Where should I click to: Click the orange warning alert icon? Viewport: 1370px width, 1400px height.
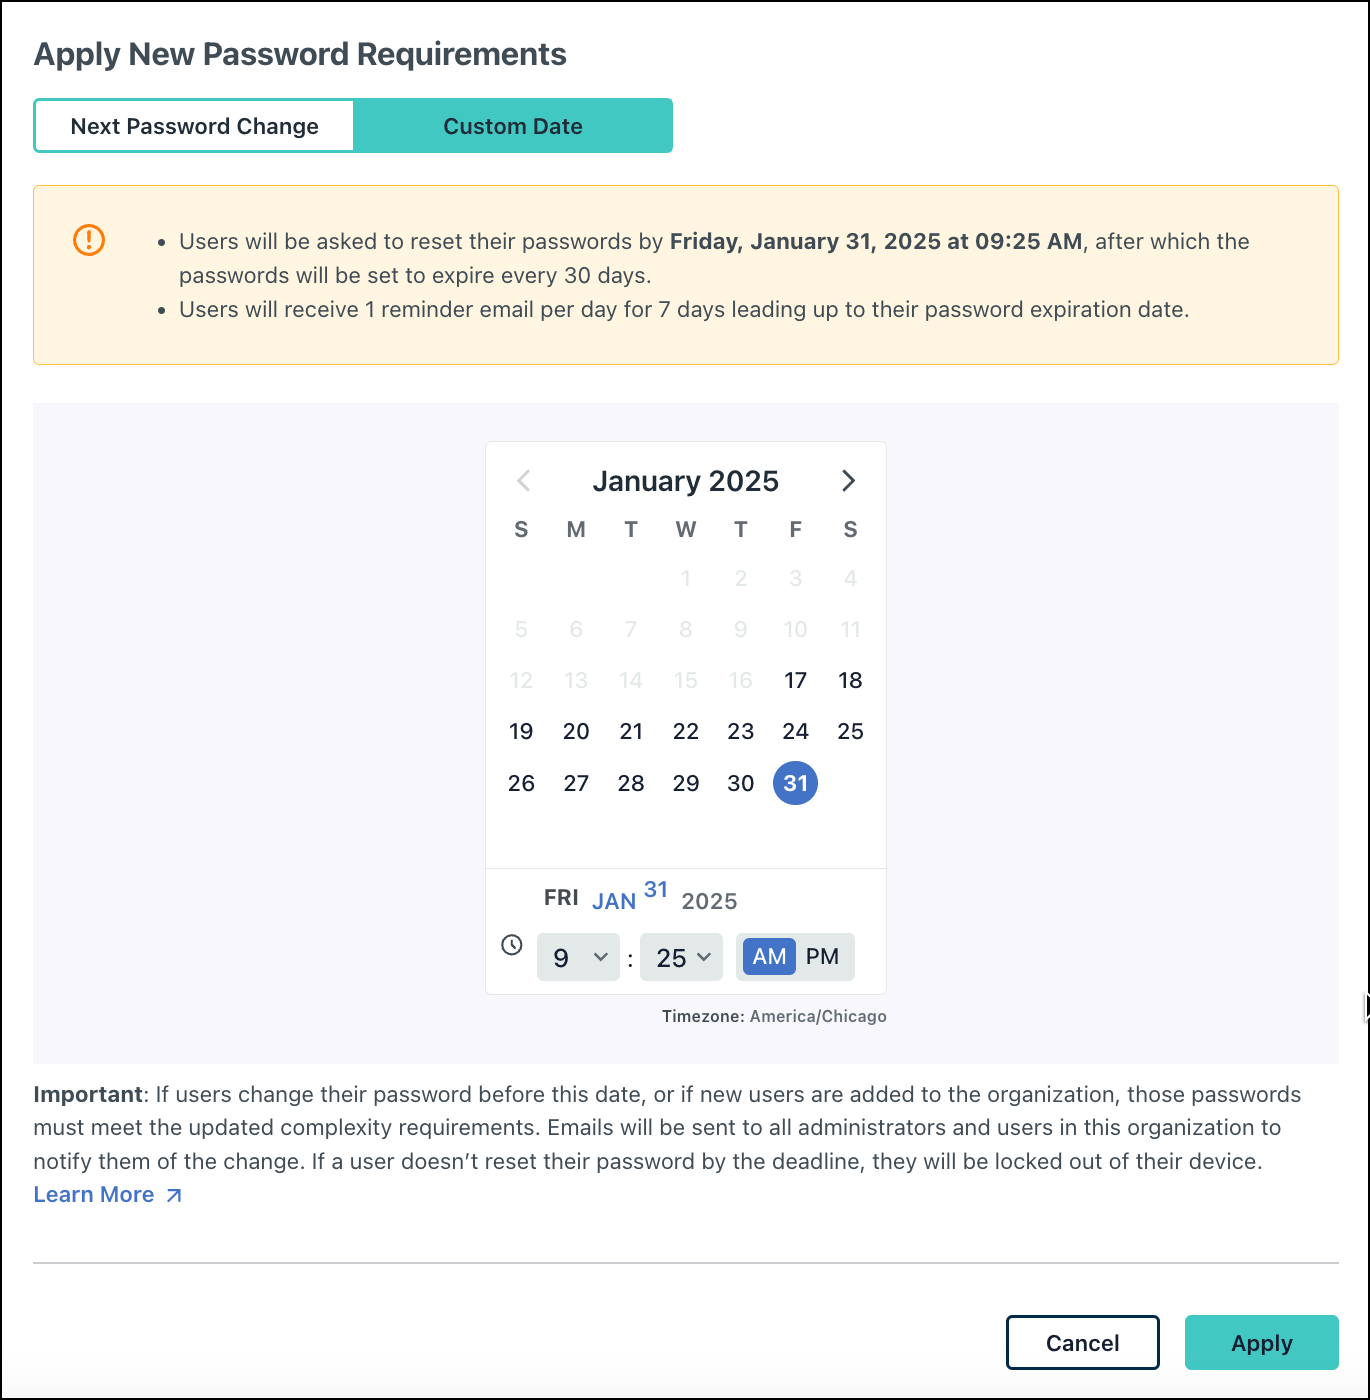click(x=88, y=240)
